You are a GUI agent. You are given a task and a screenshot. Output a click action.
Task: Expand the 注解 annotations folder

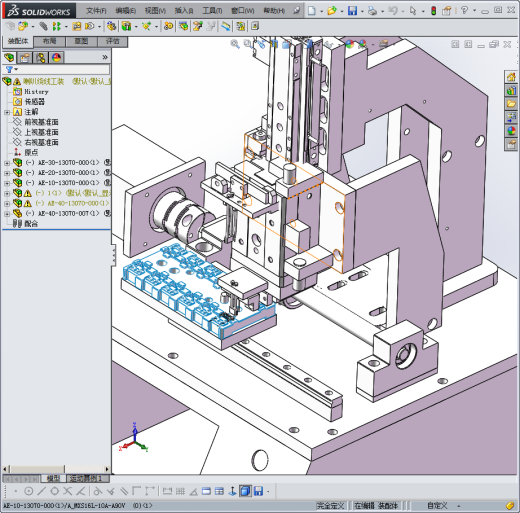(7, 112)
